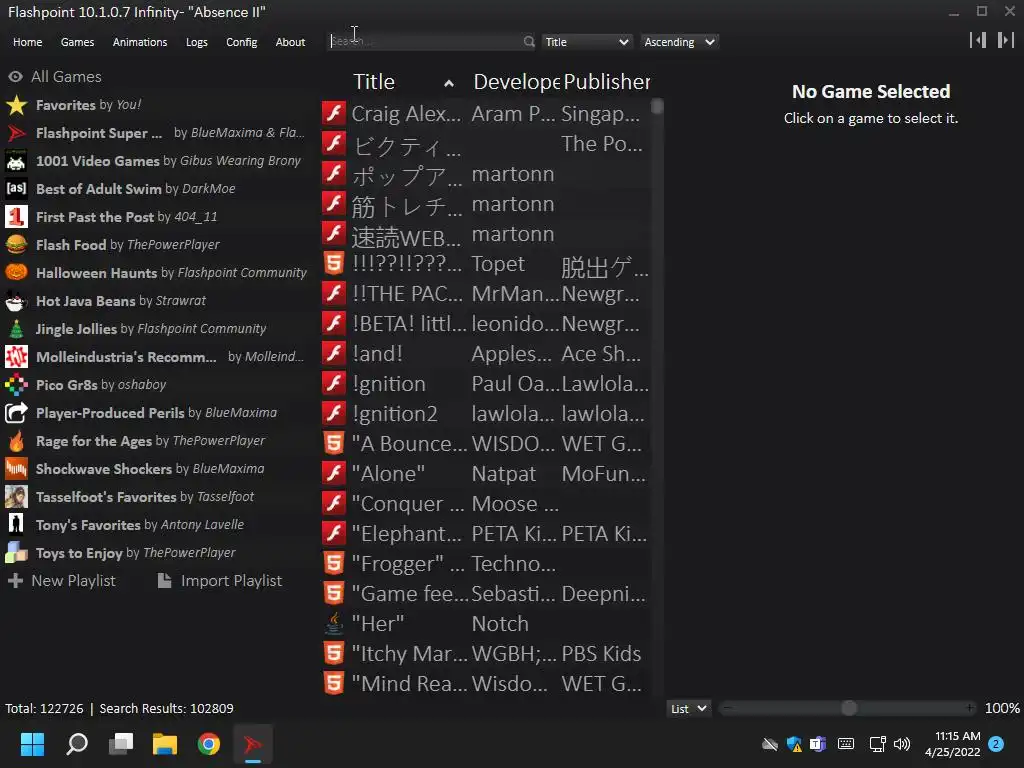The height and width of the screenshot is (768, 1024).
Task: Open Google Chrome from taskbar
Action: pyautogui.click(x=209, y=744)
